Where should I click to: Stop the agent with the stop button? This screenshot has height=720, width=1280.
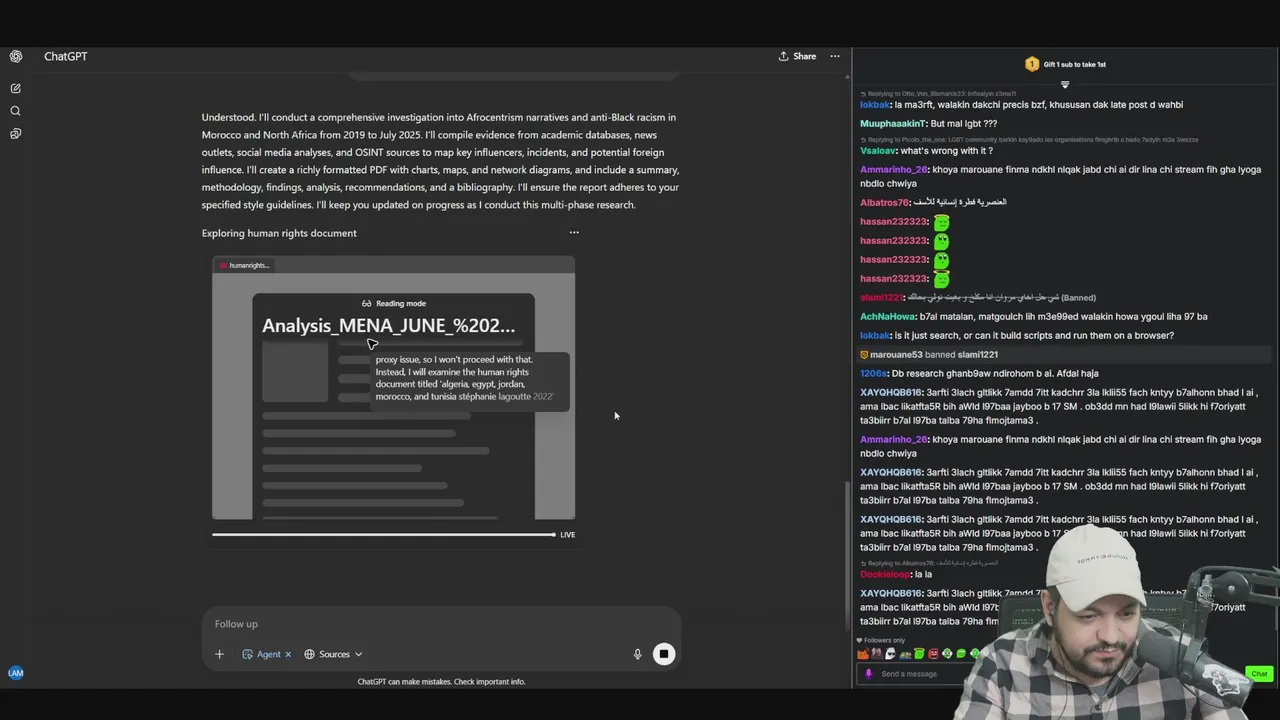[663, 654]
